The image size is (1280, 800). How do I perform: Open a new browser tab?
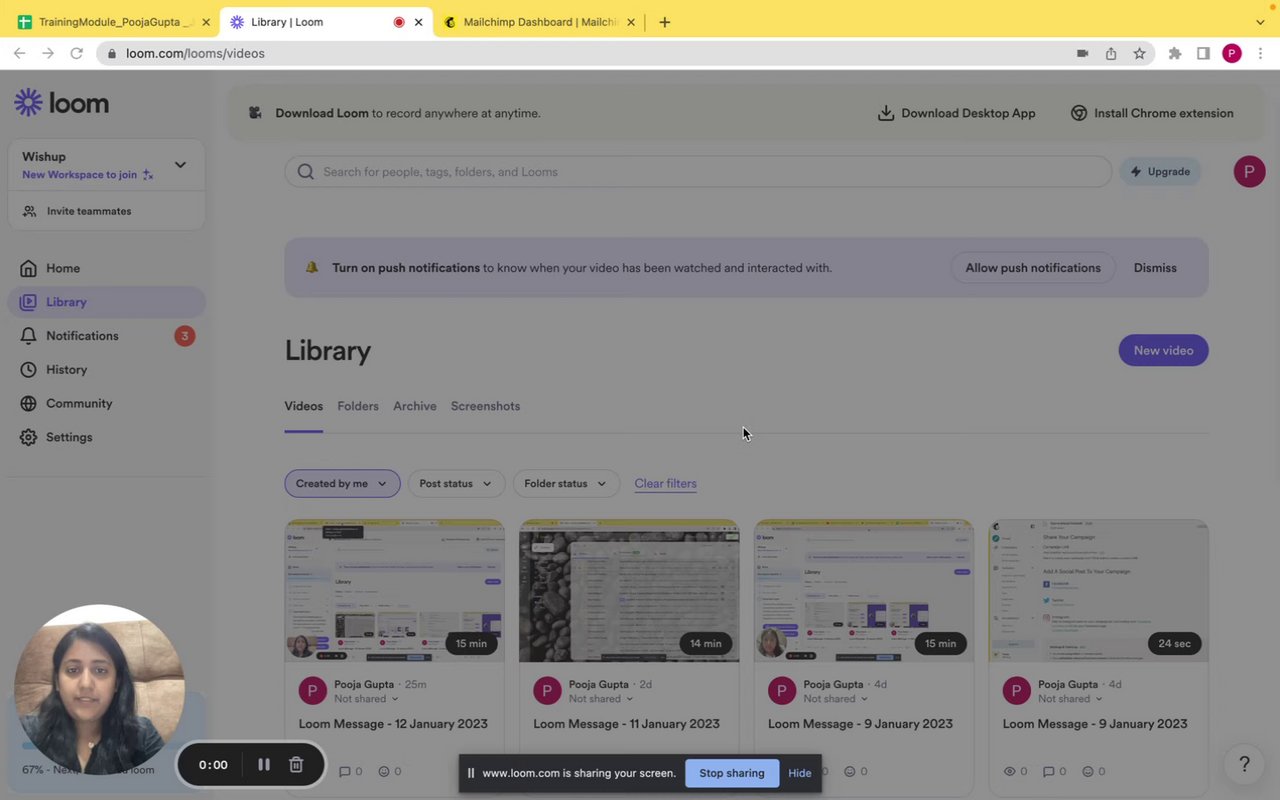click(664, 22)
